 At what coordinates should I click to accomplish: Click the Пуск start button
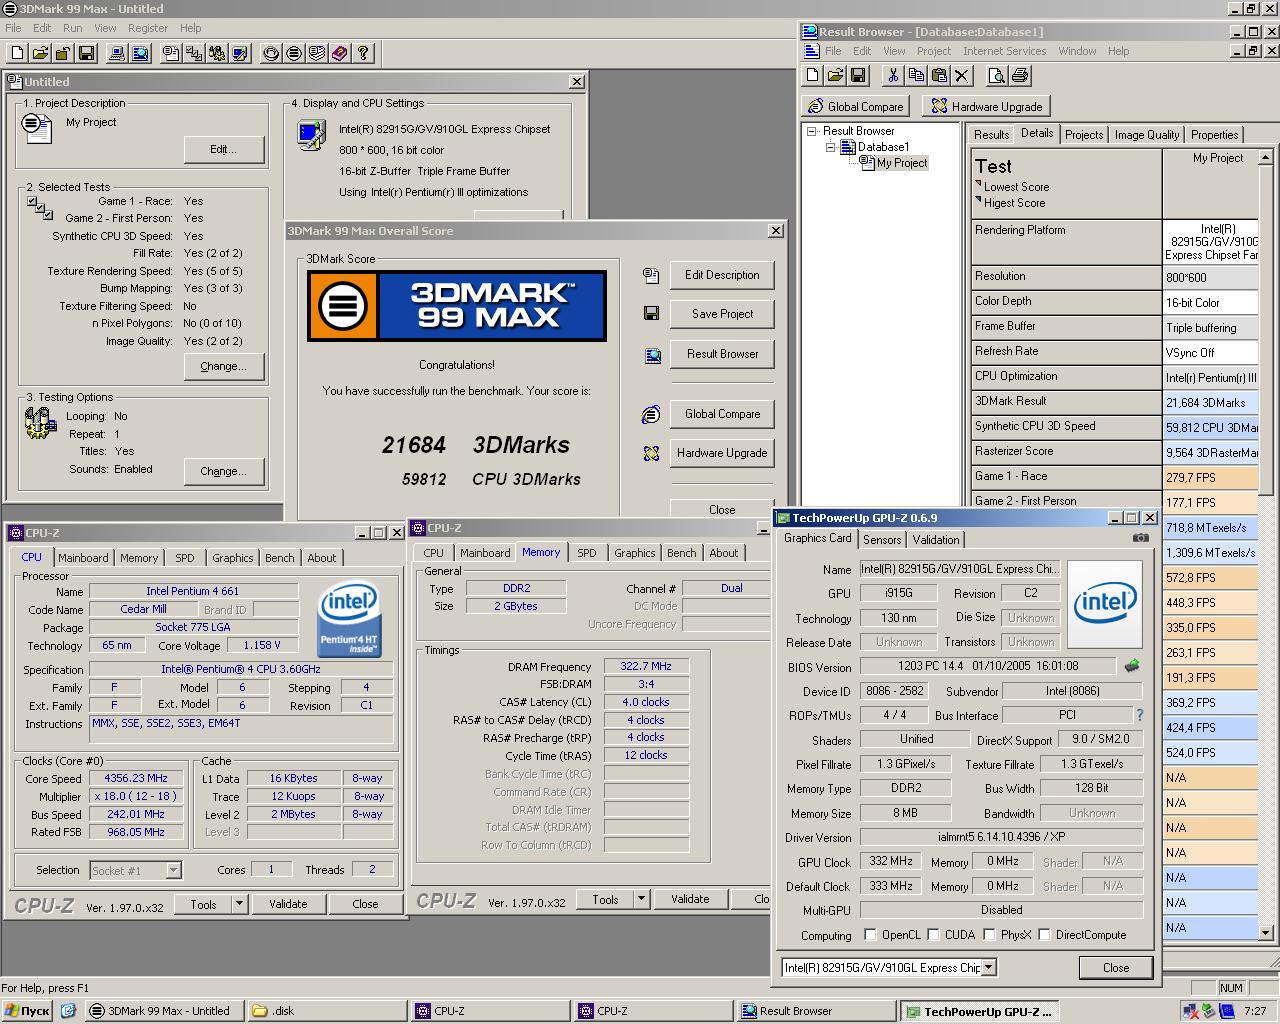click(28, 1011)
